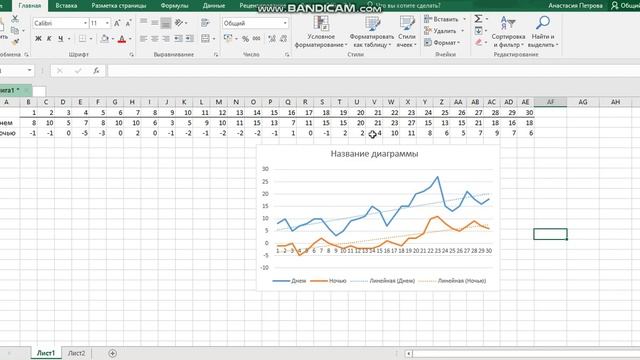Click Clear eraser icon
Image resolution: width=640 pixels, height=360 pixels.
point(478,42)
